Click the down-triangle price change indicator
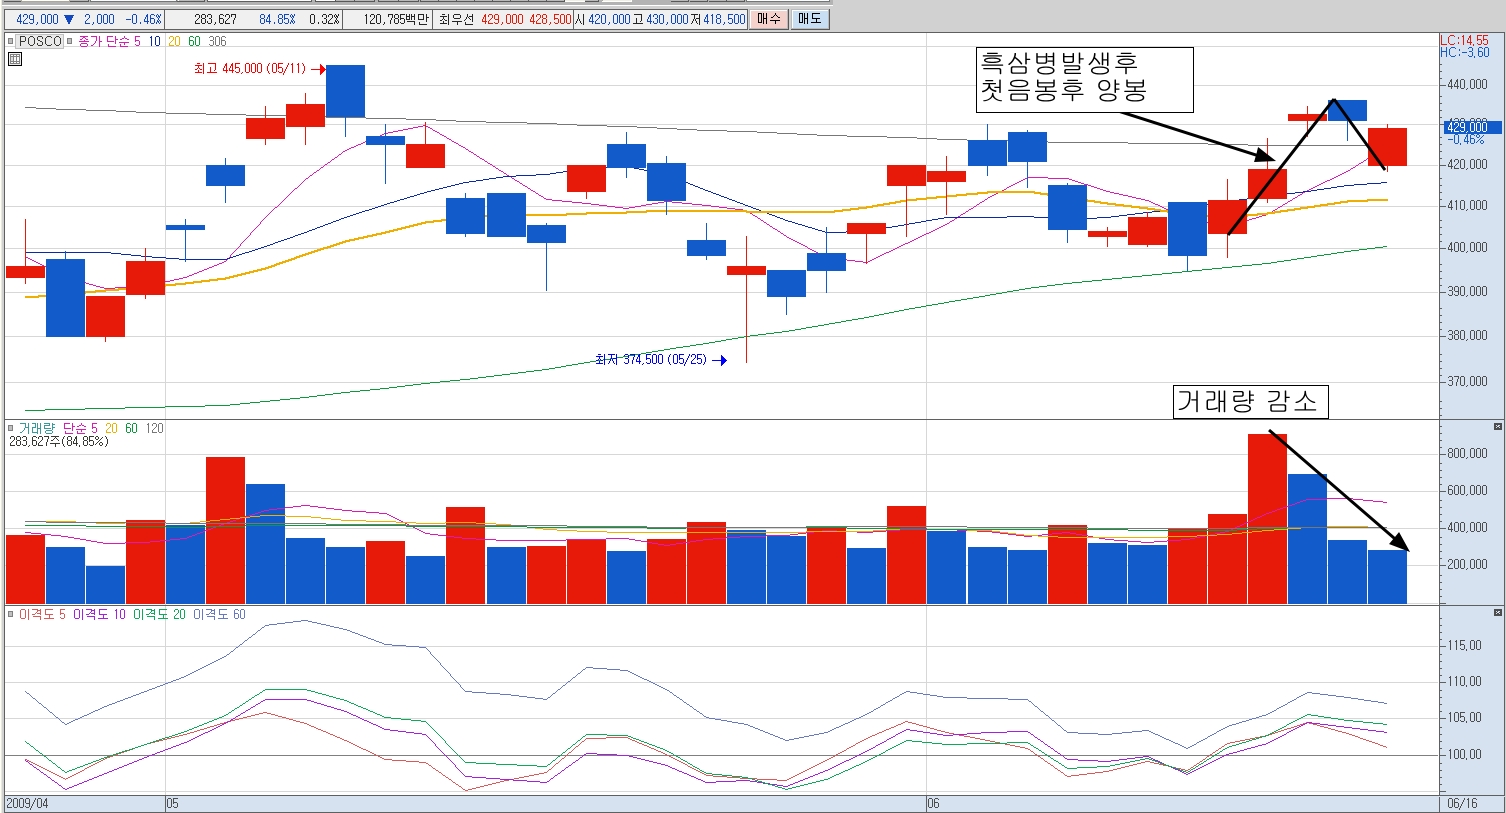 tap(68, 19)
